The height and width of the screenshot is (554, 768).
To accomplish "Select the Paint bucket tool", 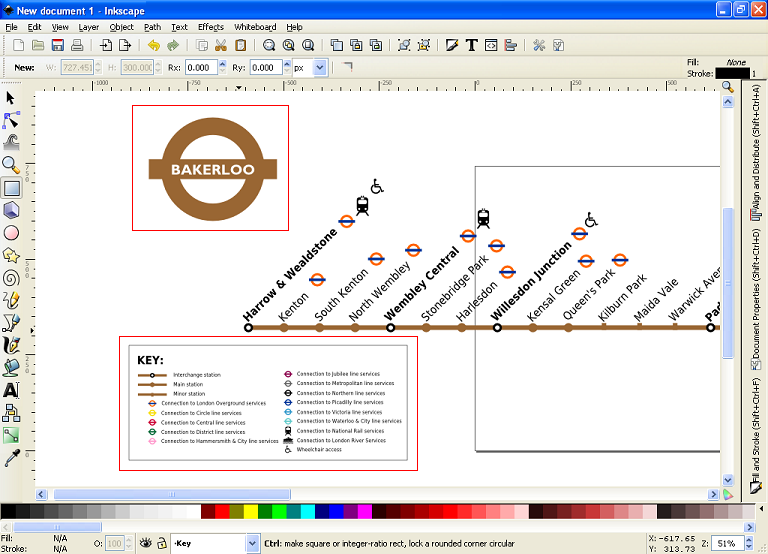I will [11, 368].
